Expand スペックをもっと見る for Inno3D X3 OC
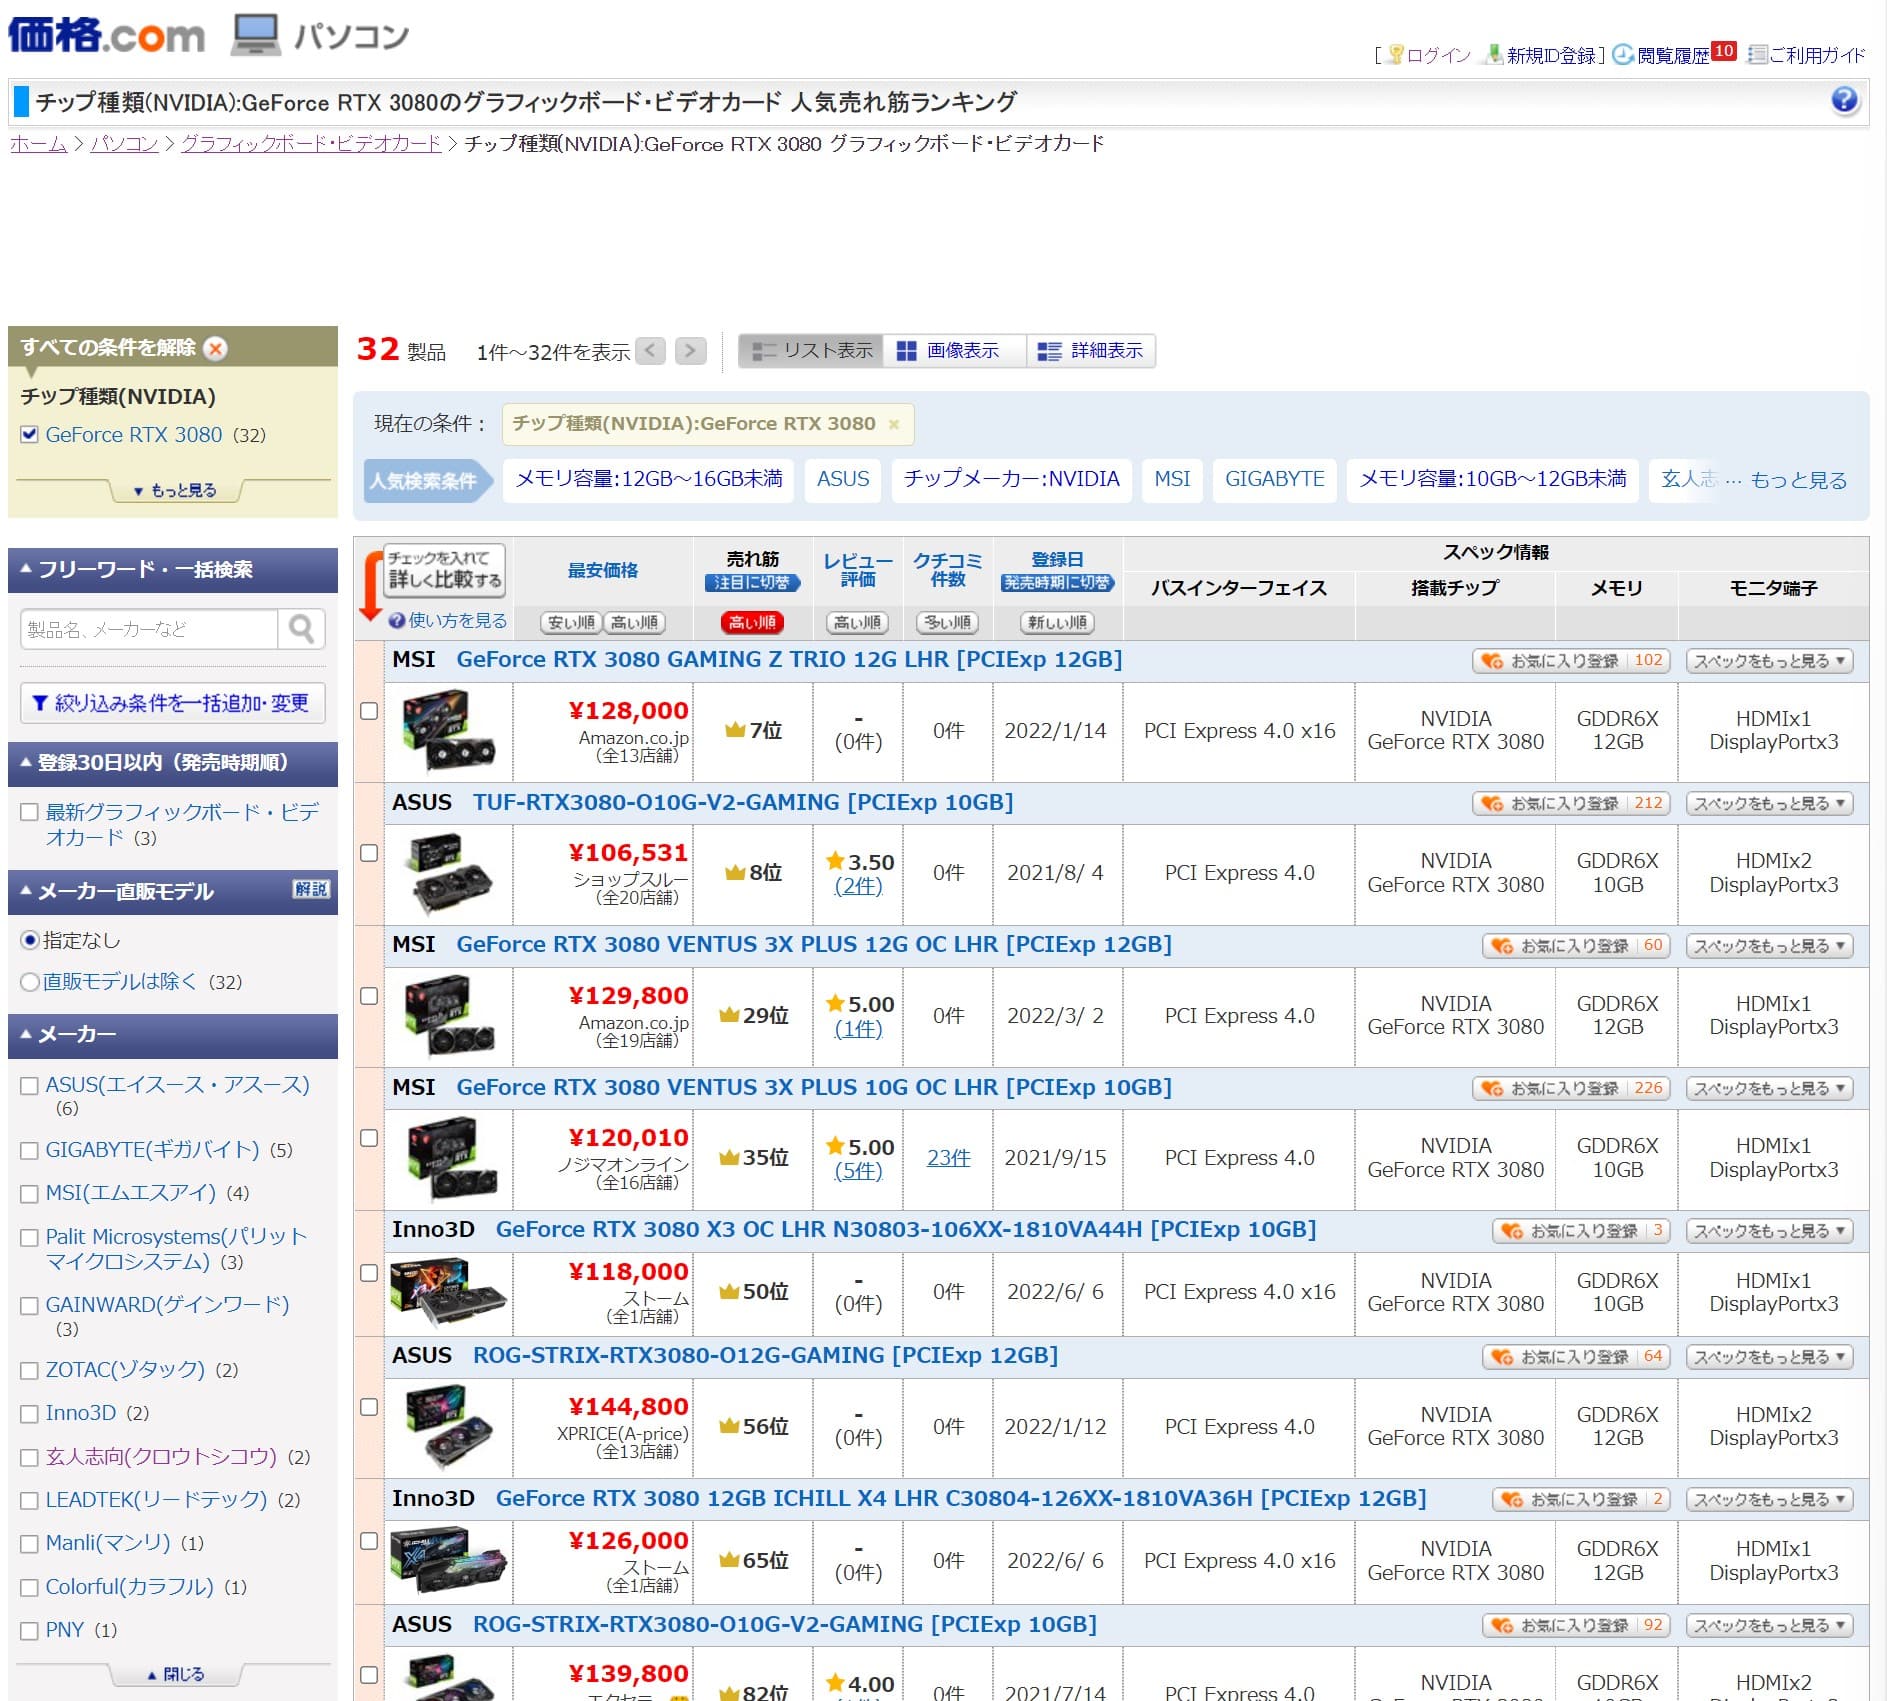The height and width of the screenshot is (1701, 1887). pos(1769,1231)
